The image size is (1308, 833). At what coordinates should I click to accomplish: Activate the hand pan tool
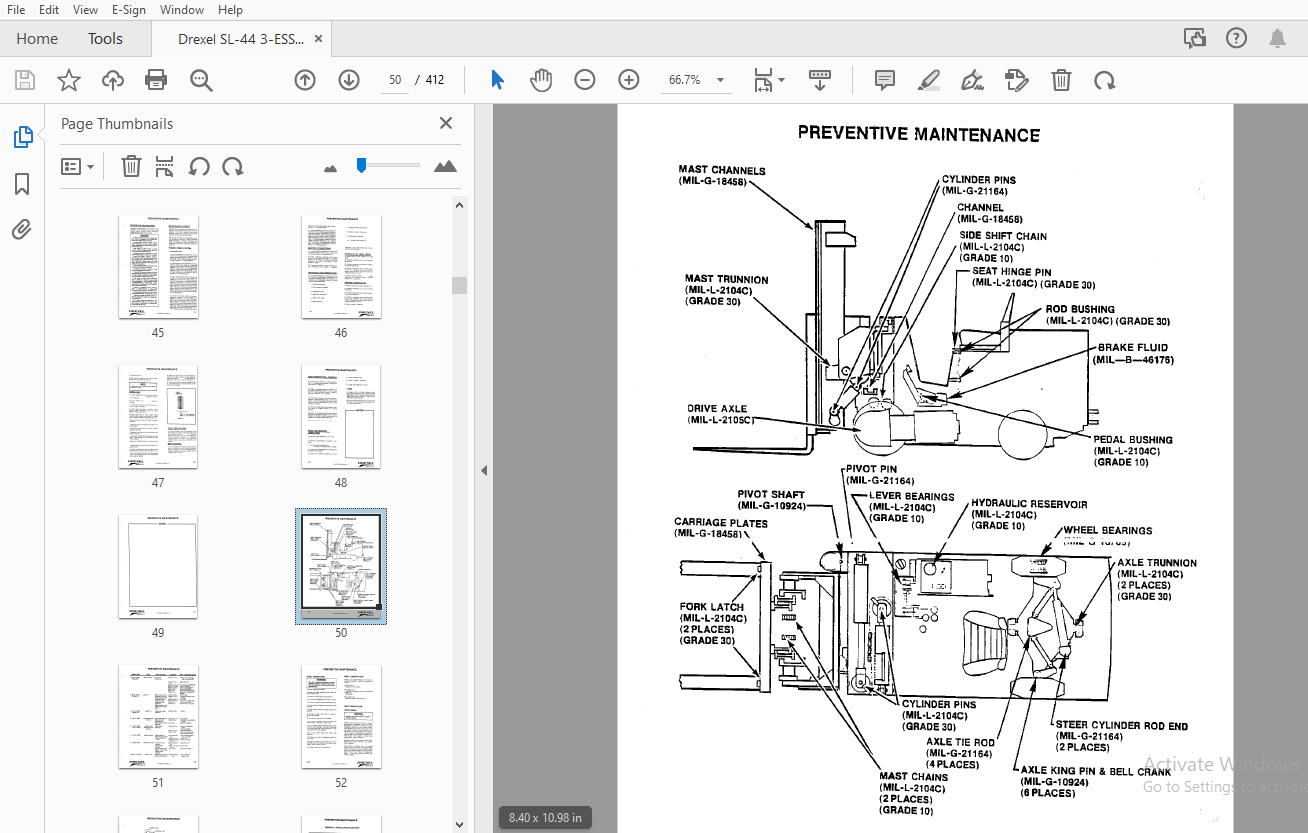(x=541, y=80)
